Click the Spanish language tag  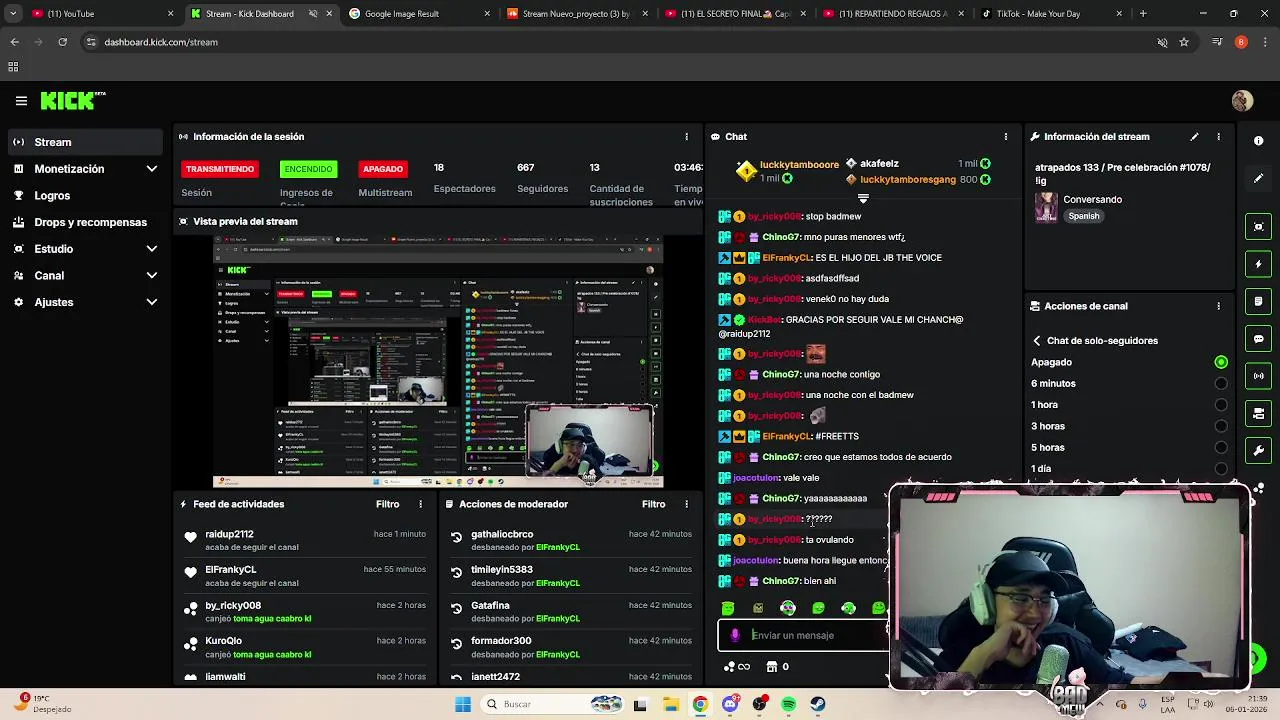pos(1083,216)
